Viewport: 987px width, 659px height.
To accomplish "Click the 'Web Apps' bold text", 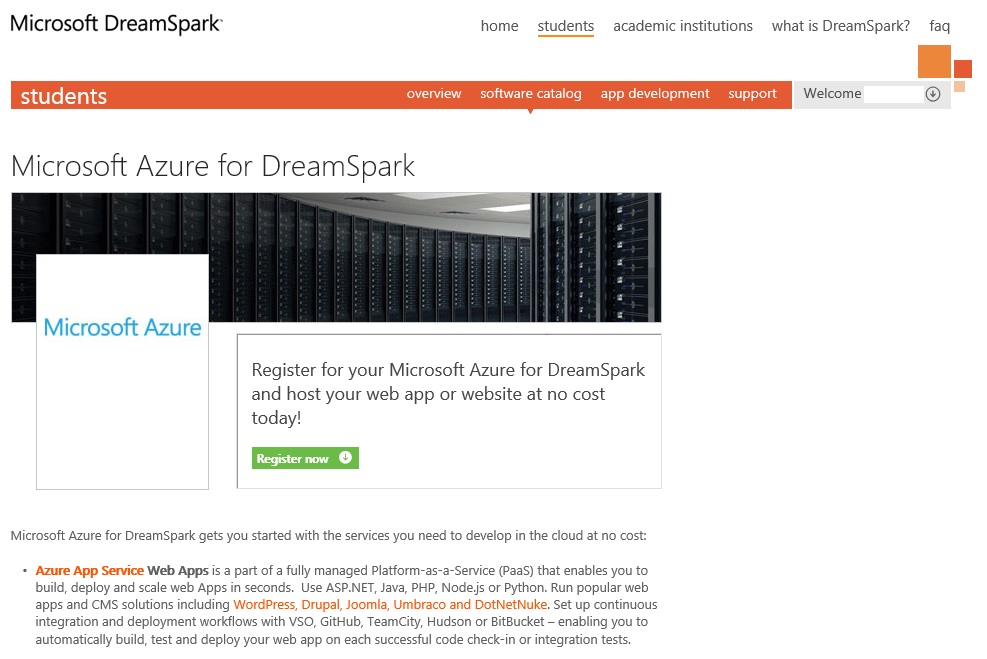I will pyautogui.click(x=178, y=570).
